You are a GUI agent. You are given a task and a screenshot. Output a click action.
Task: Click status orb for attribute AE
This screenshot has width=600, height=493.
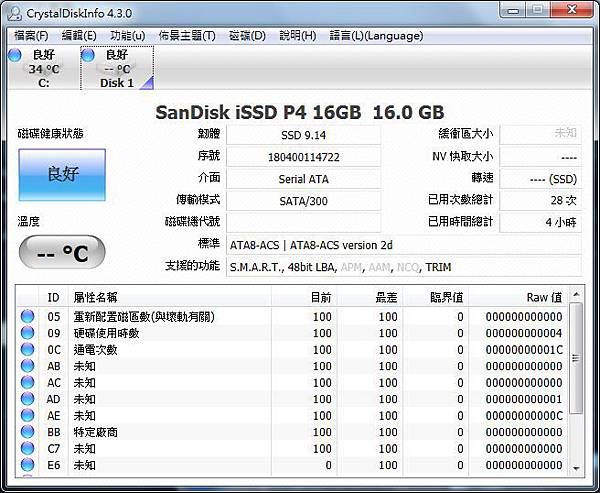[27, 415]
